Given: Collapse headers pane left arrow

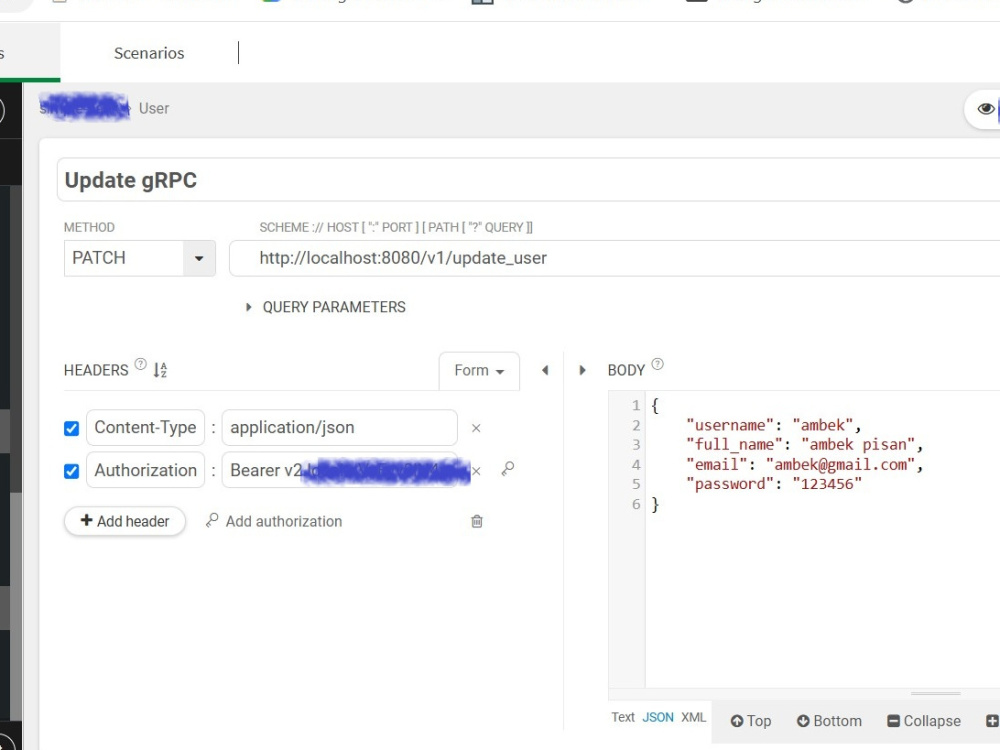Looking at the screenshot, I should point(545,371).
